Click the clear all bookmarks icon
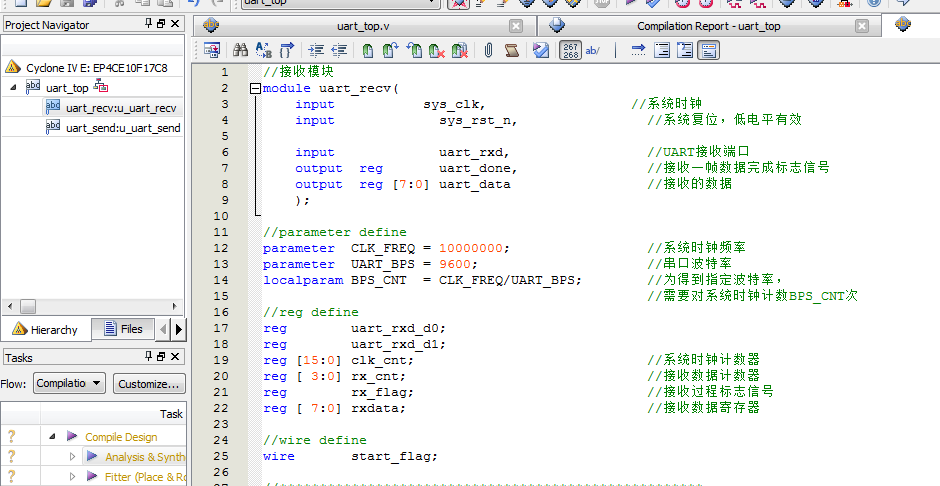 pos(460,49)
